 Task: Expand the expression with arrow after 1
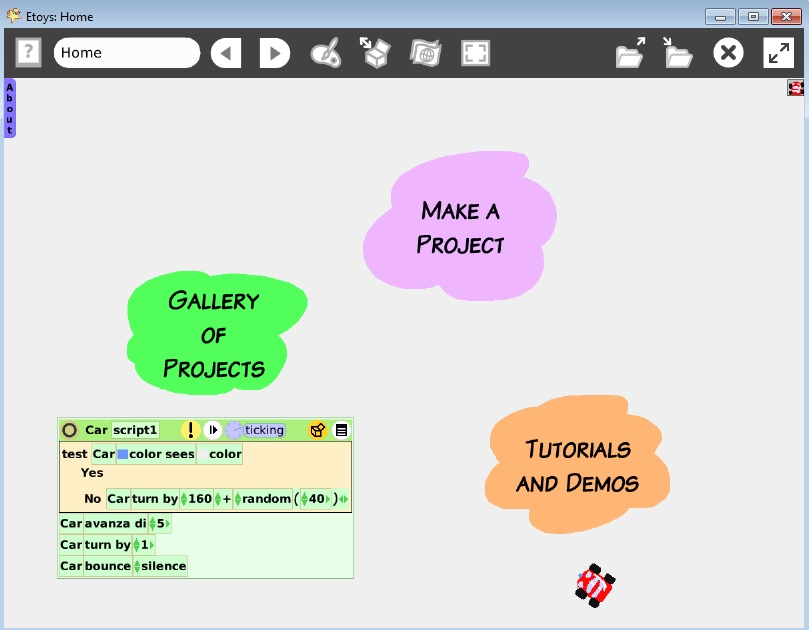pos(151,545)
